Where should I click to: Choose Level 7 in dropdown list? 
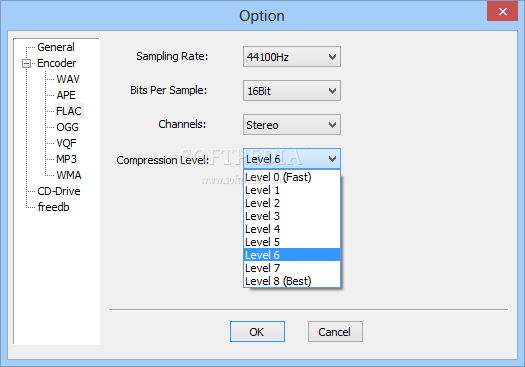click(292, 268)
